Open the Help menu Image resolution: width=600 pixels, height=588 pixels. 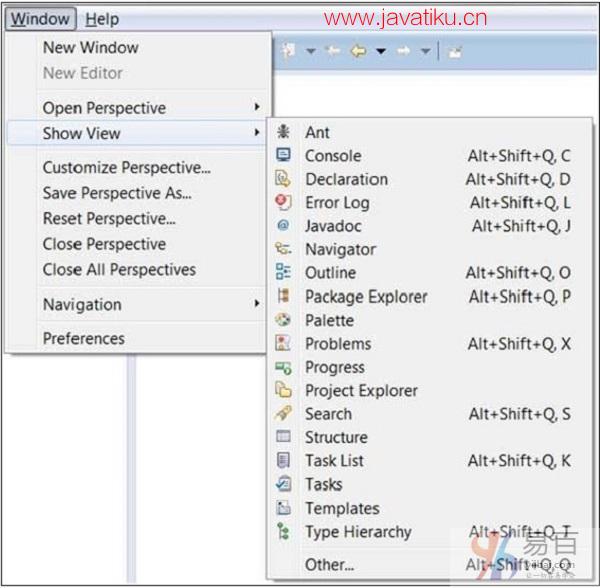tap(102, 19)
